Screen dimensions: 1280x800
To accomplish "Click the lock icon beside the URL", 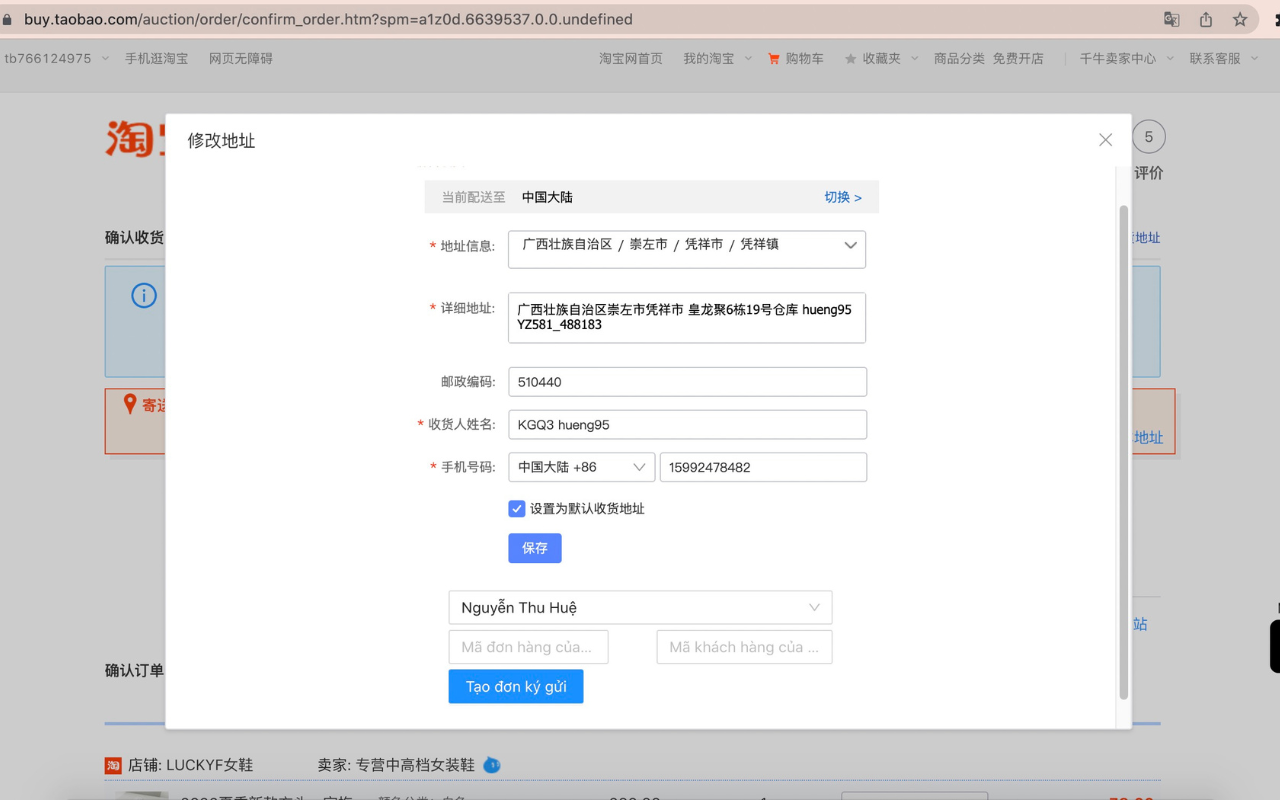I will point(8,19).
